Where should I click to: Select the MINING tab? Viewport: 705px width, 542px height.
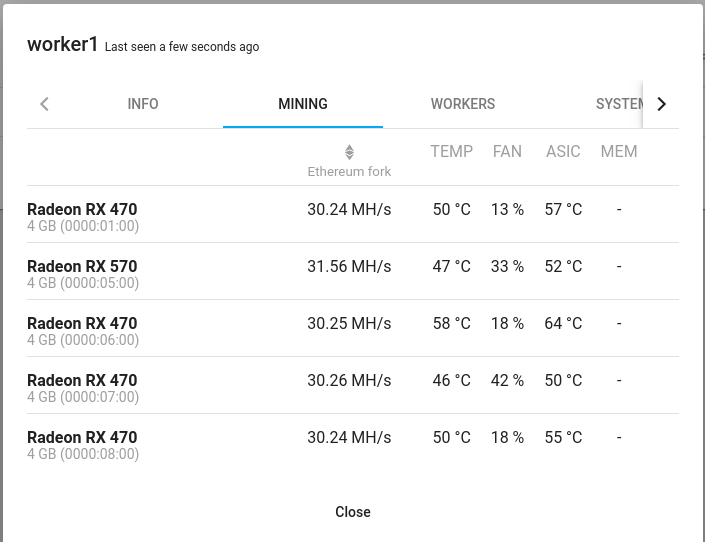click(x=303, y=104)
